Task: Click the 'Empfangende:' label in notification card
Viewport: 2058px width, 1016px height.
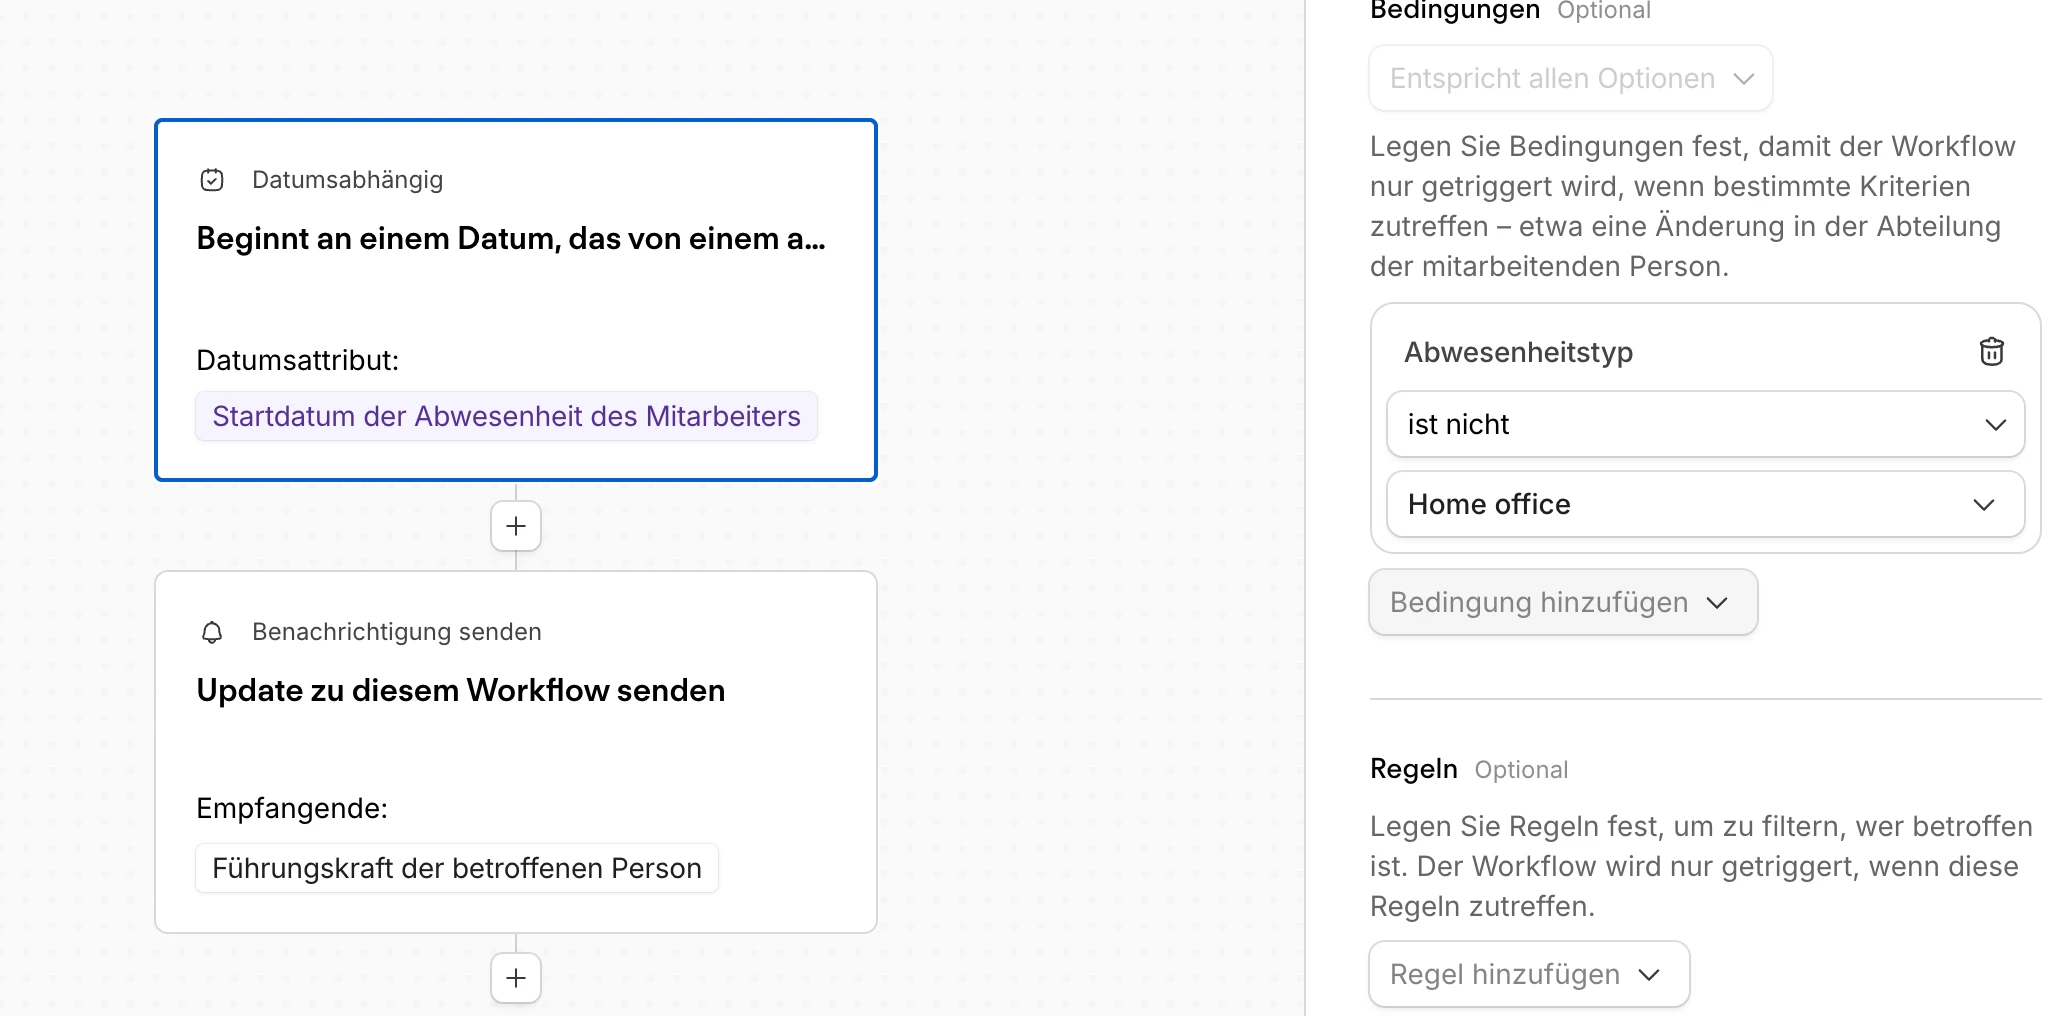Action: 291,808
